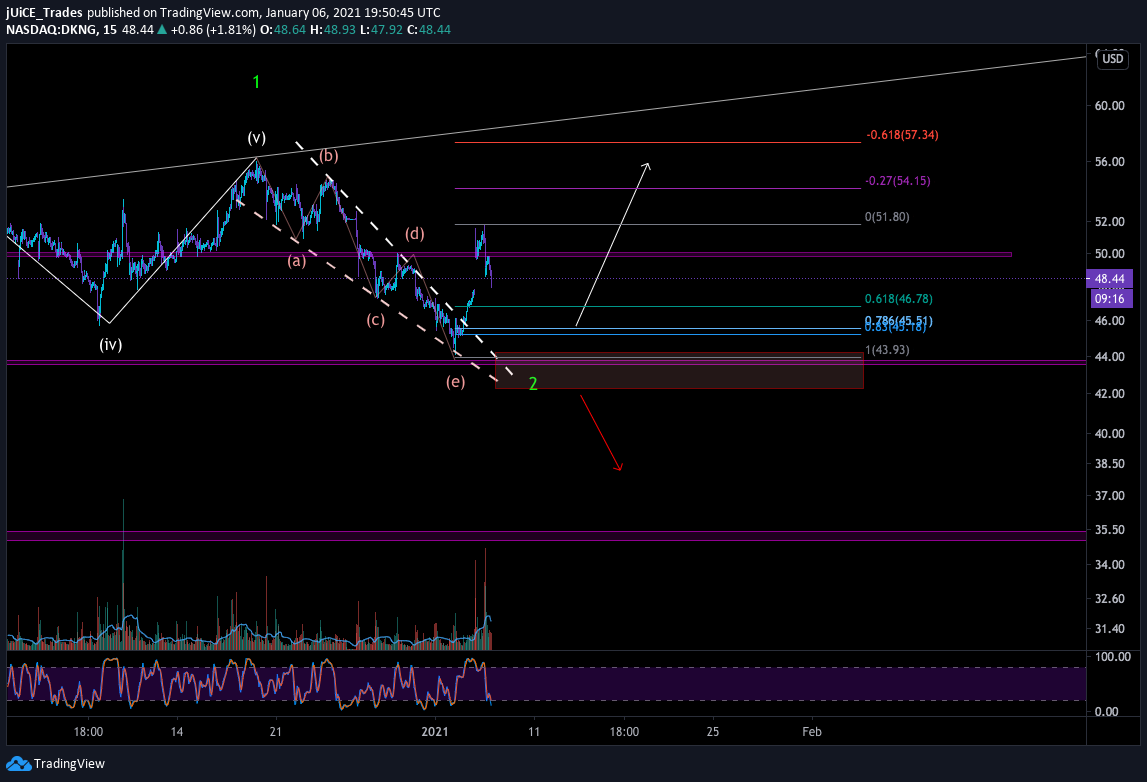Click the TradingView wordmark text
1147x782 pixels.
[x=69, y=764]
